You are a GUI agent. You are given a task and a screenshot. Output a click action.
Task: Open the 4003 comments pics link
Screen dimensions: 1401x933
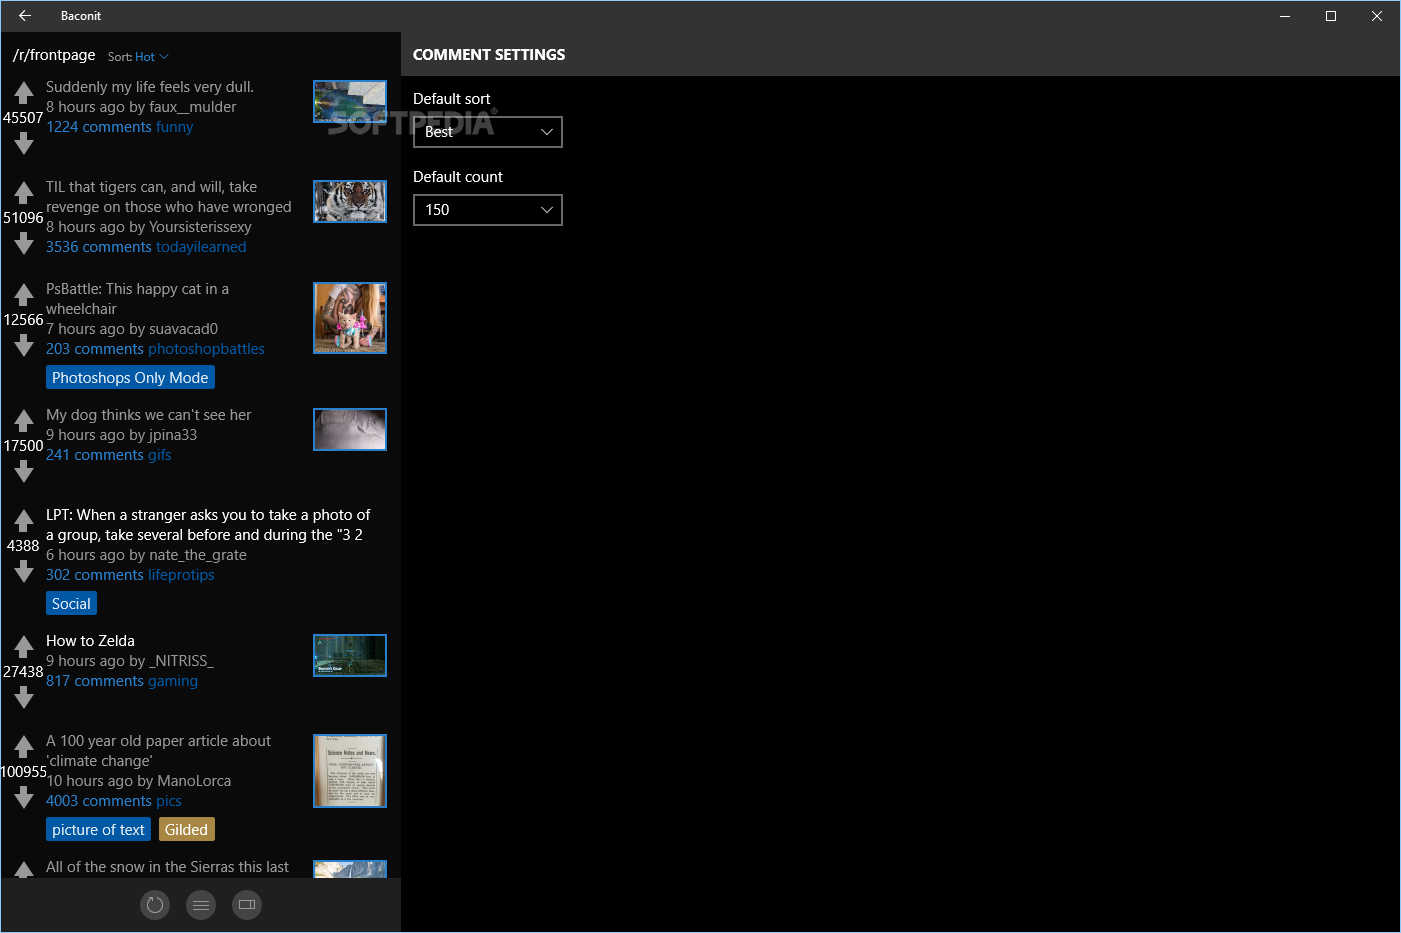114,801
